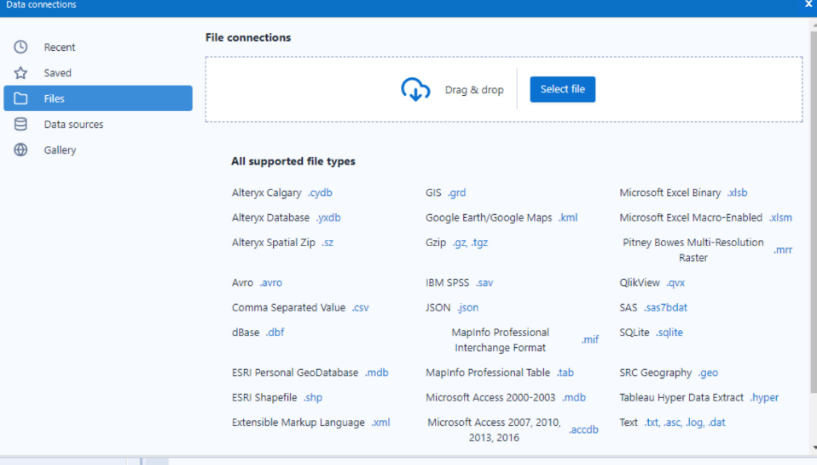The width and height of the screenshot is (817, 465).
Task: Click the cloud download drag & drop icon
Action: (415, 90)
